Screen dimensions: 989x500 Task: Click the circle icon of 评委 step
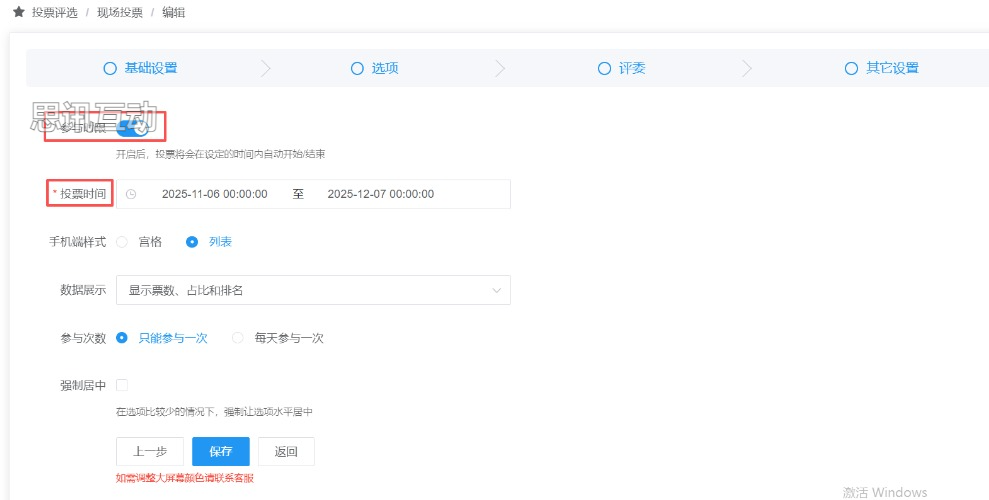click(x=604, y=69)
